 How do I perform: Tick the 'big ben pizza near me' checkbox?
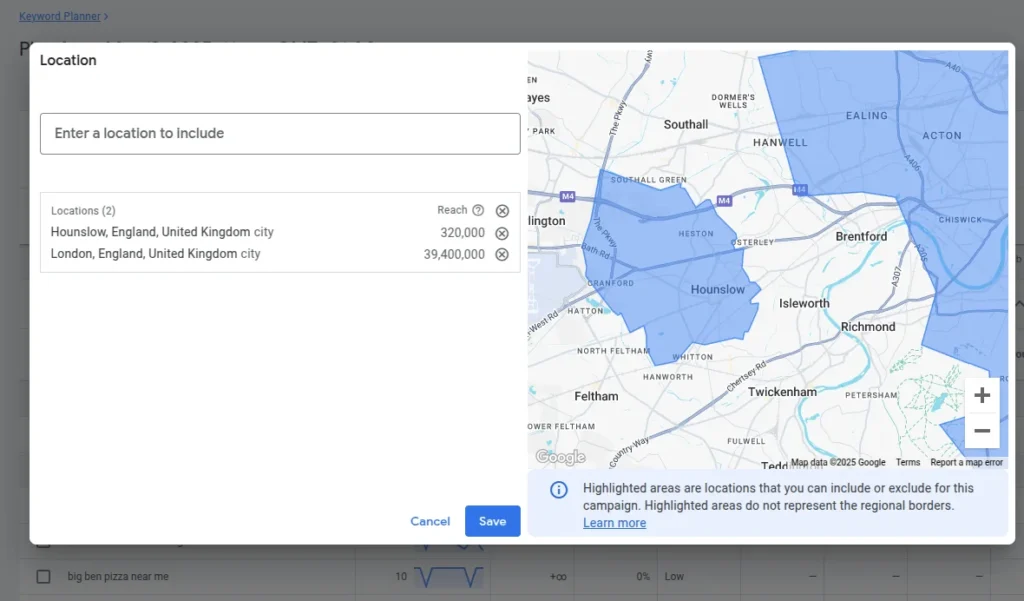tap(43, 576)
